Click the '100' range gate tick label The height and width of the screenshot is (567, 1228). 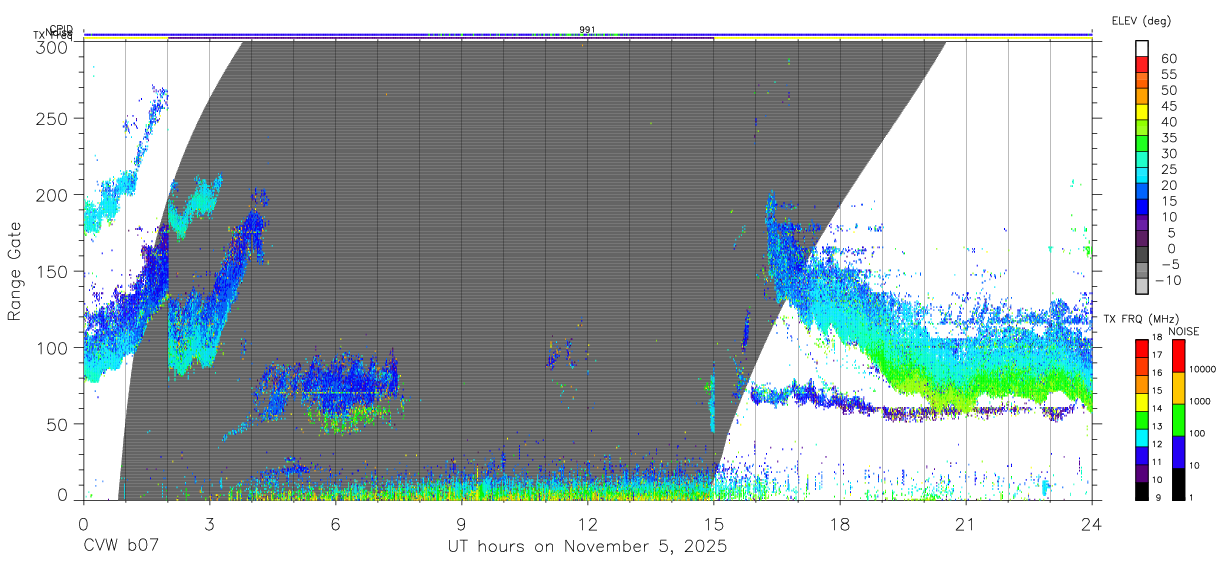point(53,348)
